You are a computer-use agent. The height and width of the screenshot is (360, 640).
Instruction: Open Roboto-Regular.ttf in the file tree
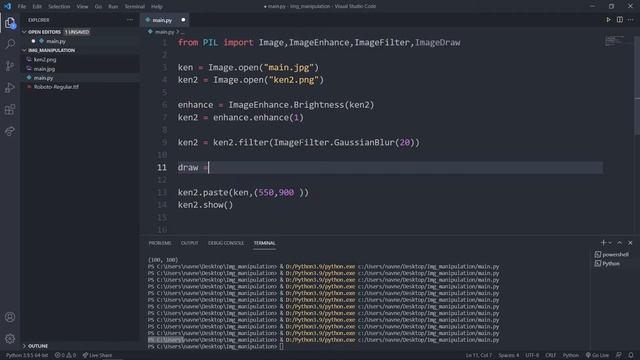(56, 87)
